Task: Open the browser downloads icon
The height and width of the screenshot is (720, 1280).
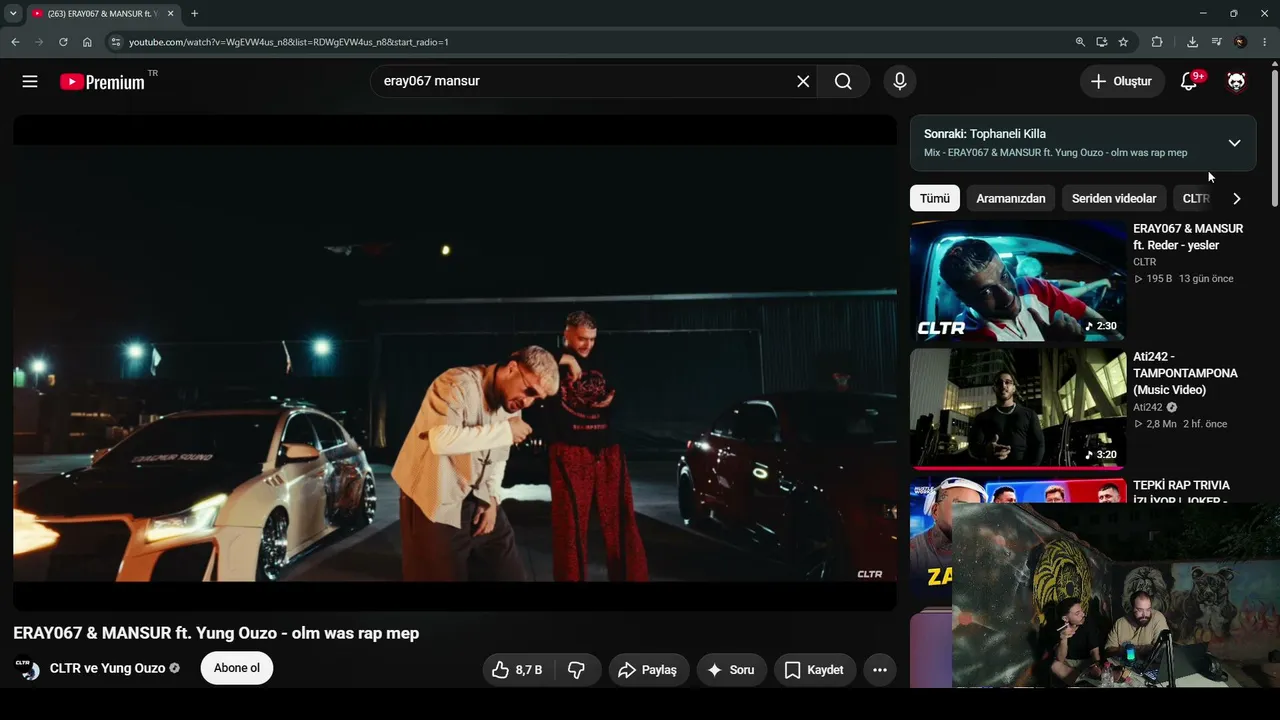Action: pyautogui.click(x=1192, y=42)
